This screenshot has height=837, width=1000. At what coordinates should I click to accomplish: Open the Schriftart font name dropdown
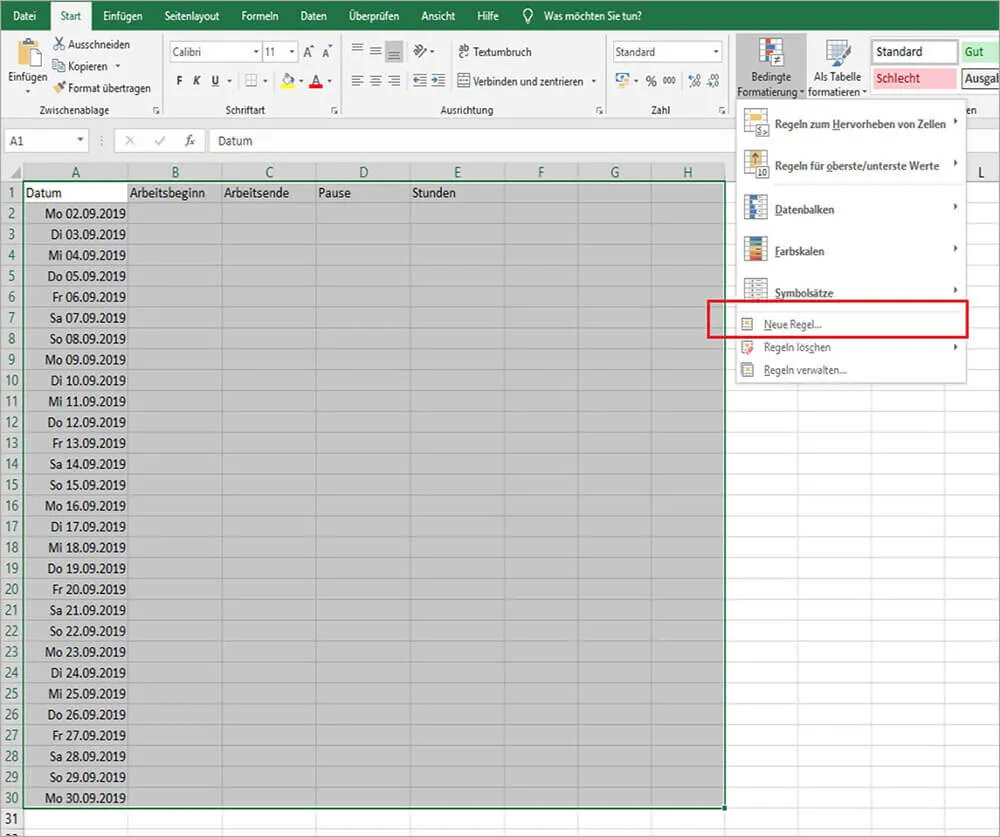tap(256, 51)
